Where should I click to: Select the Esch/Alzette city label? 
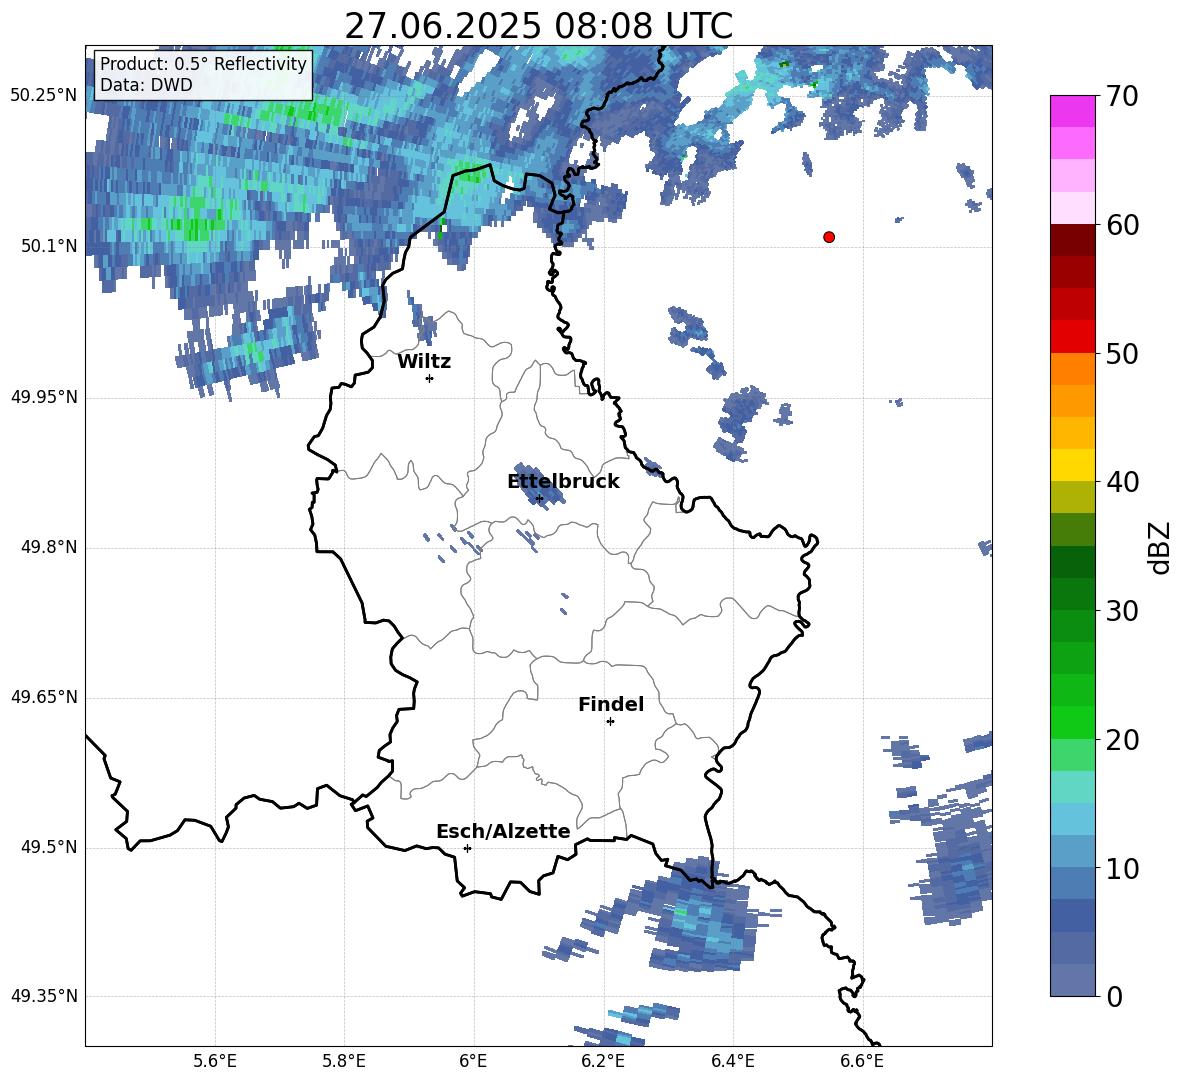click(503, 831)
